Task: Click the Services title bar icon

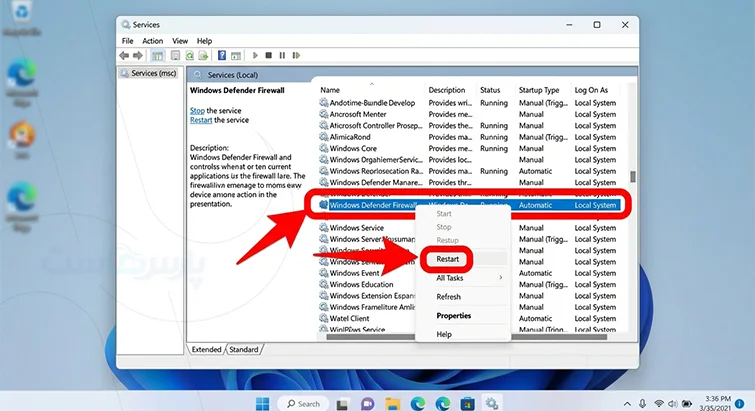Action: [x=126, y=25]
